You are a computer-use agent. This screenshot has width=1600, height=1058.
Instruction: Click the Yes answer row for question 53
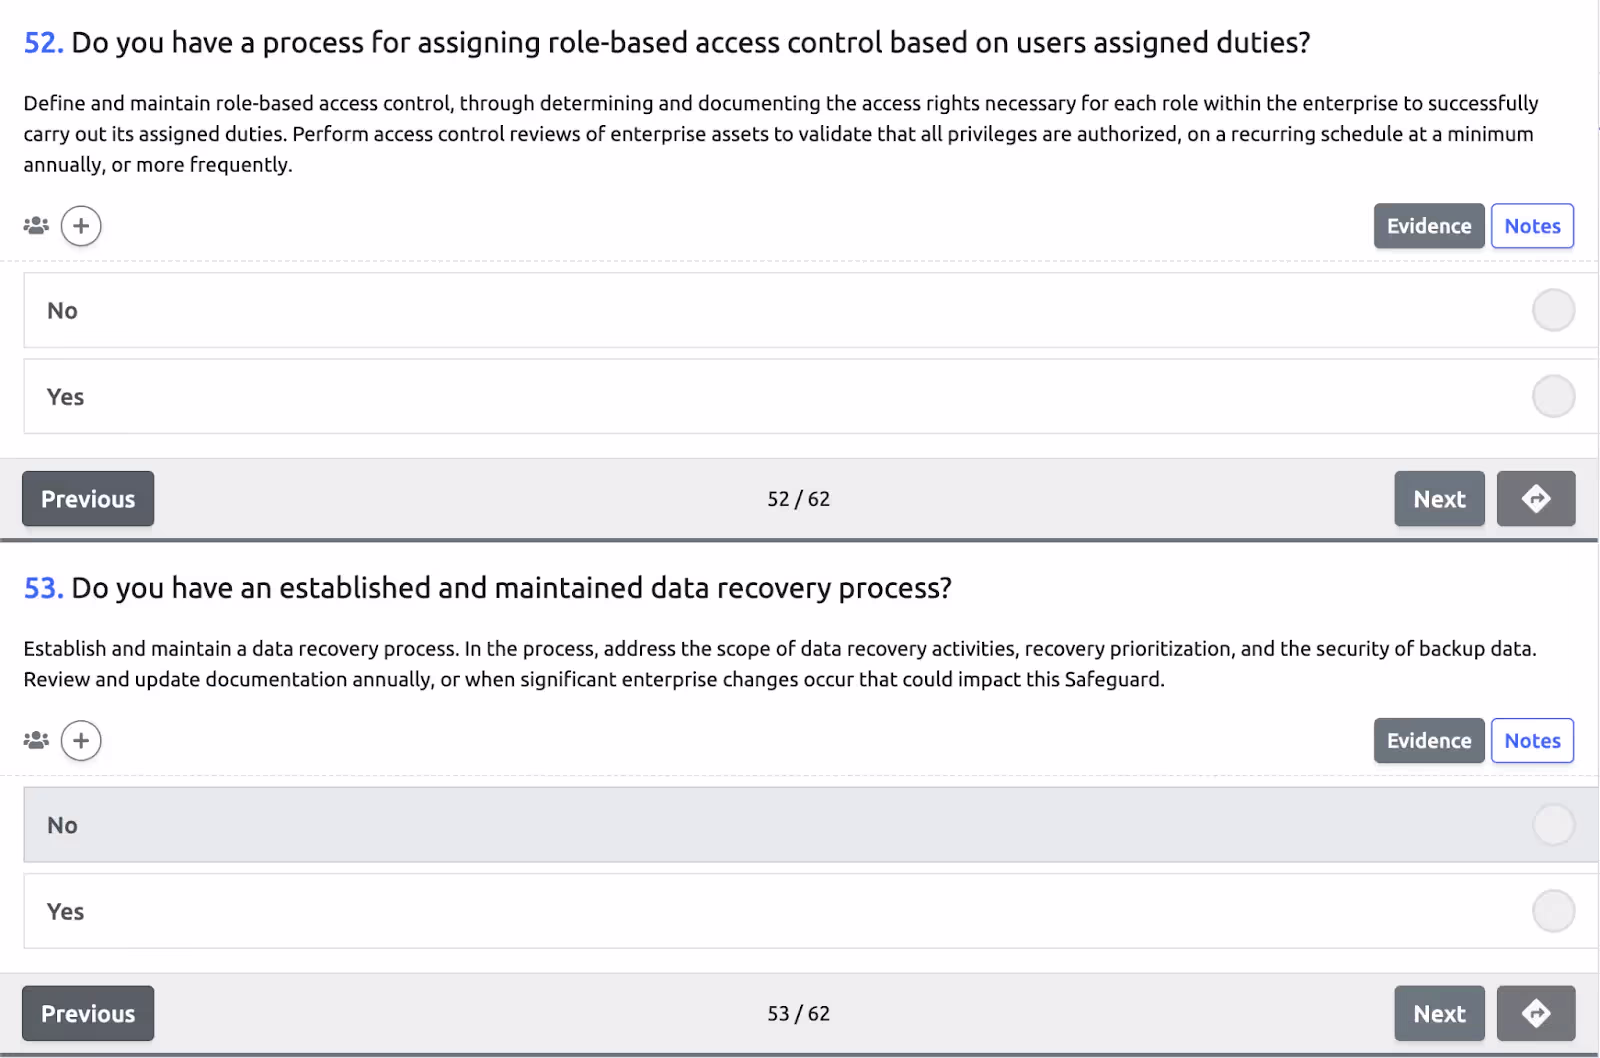[x=810, y=911]
